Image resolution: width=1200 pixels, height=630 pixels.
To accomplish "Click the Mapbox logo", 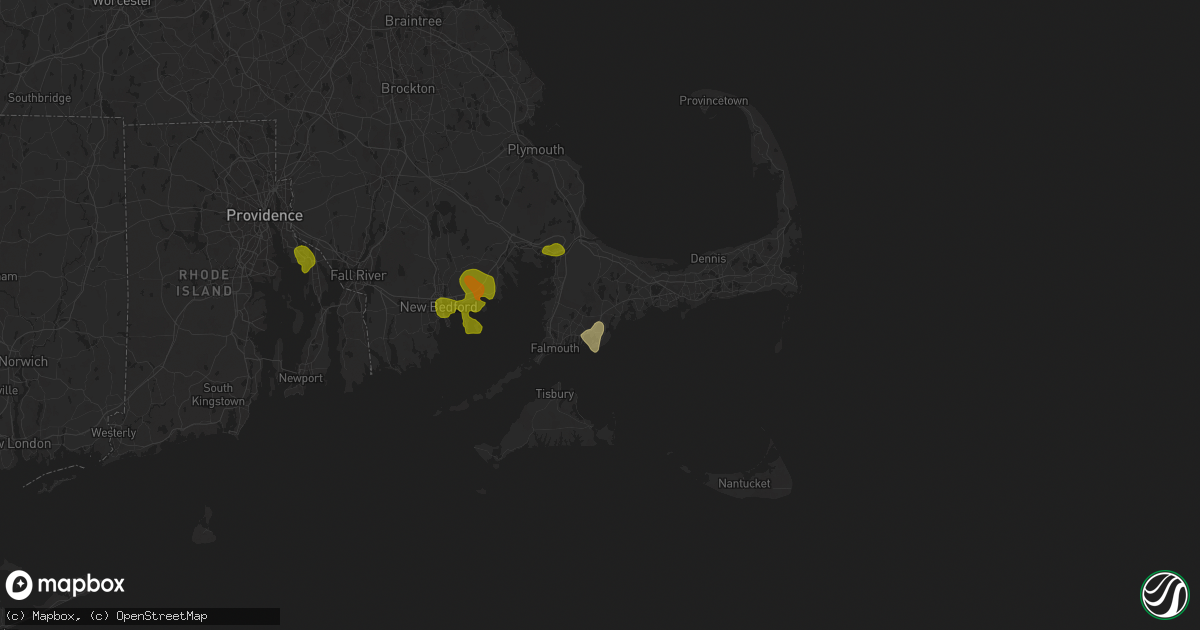I will pyautogui.click(x=66, y=585).
